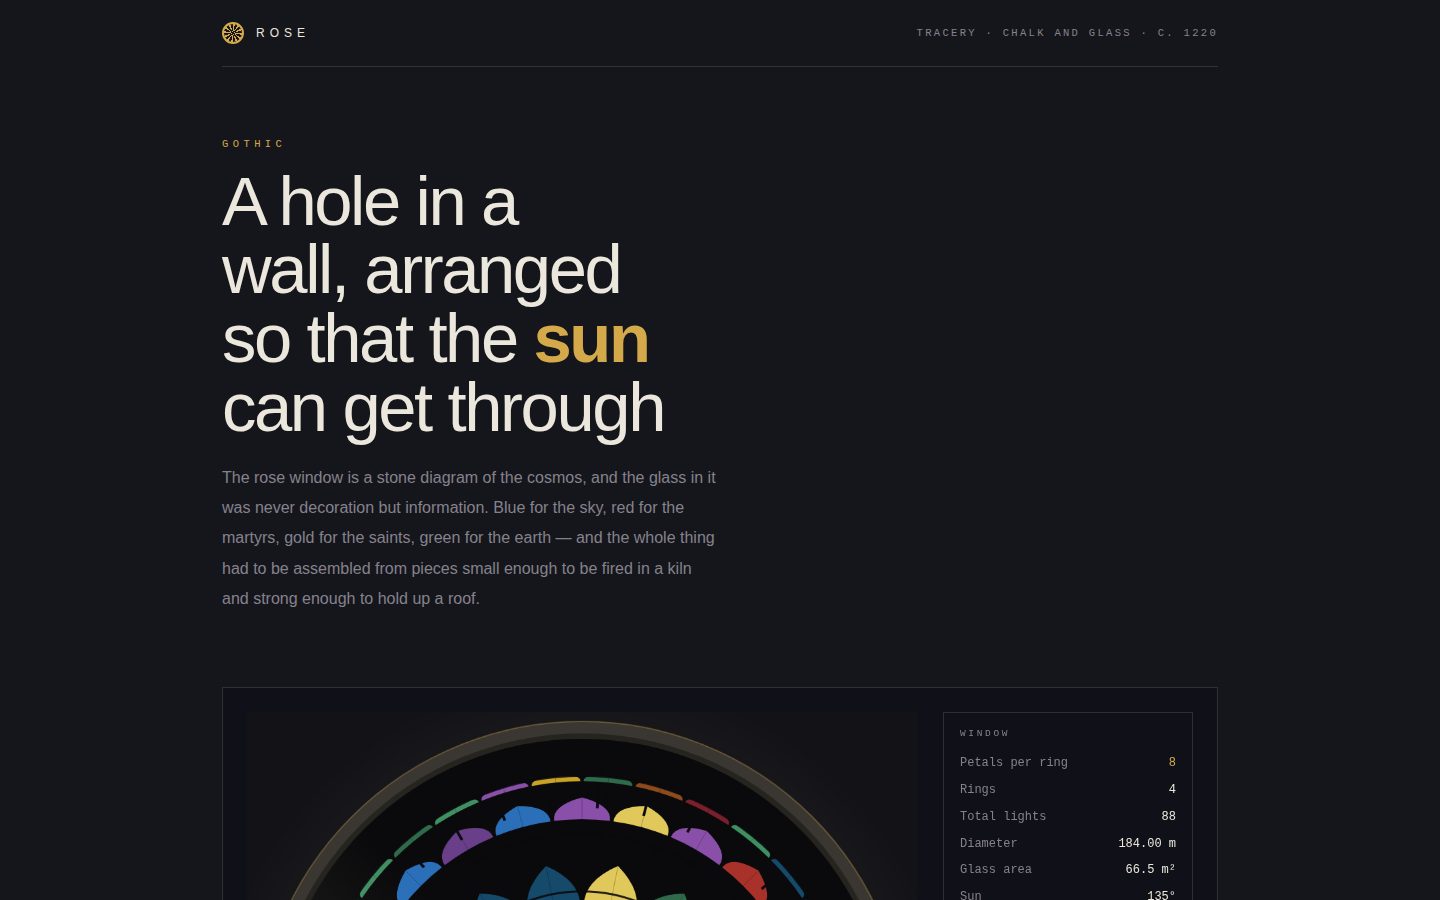Click the Rings value "4"
The width and height of the screenshot is (1440, 900).
coord(1172,789)
